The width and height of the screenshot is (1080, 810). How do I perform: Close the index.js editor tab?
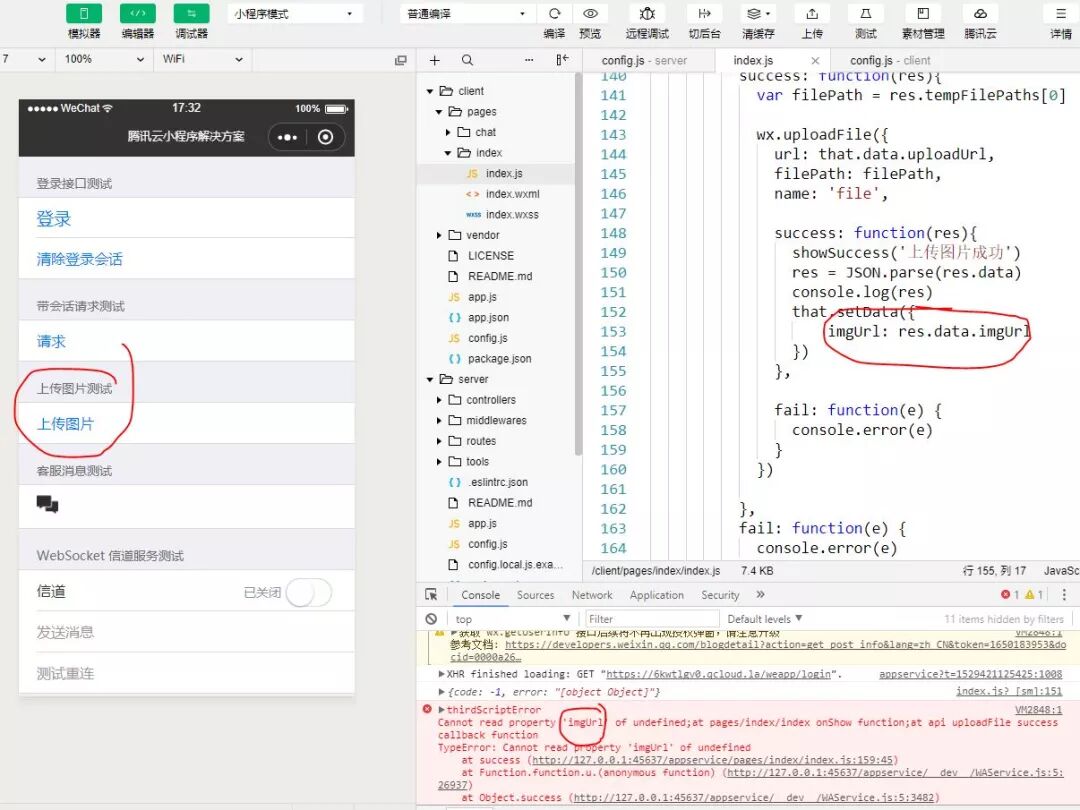tap(816, 61)
